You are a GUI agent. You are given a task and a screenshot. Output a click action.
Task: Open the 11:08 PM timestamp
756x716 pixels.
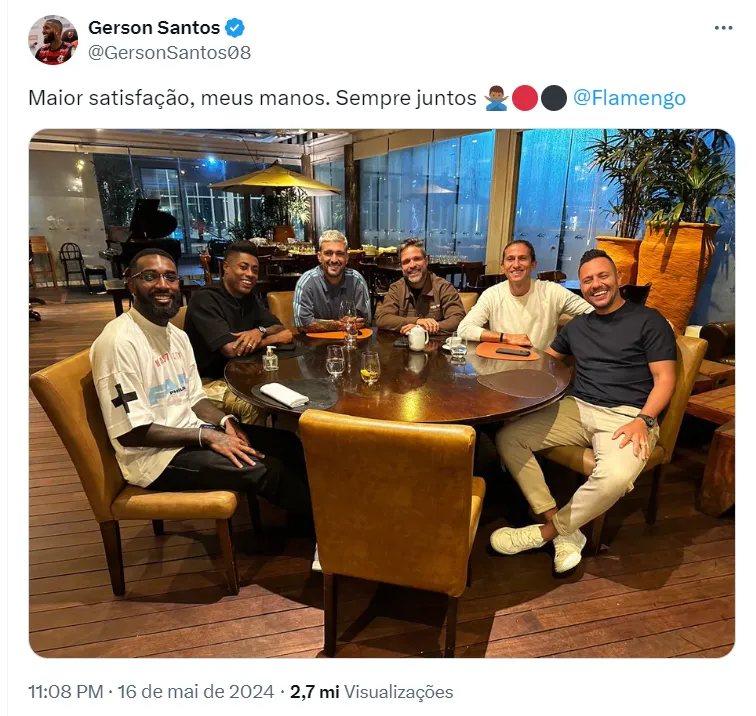[x=66, y=691]
